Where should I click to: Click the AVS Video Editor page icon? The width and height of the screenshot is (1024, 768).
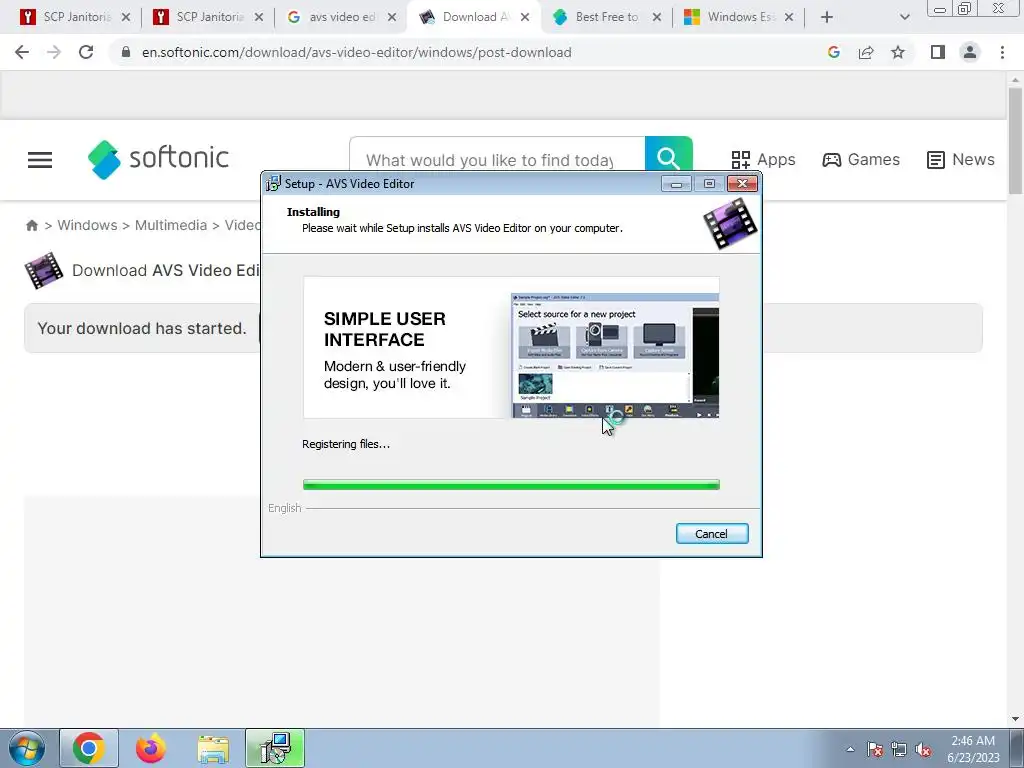pyautogui.click(x=44, y=270)
